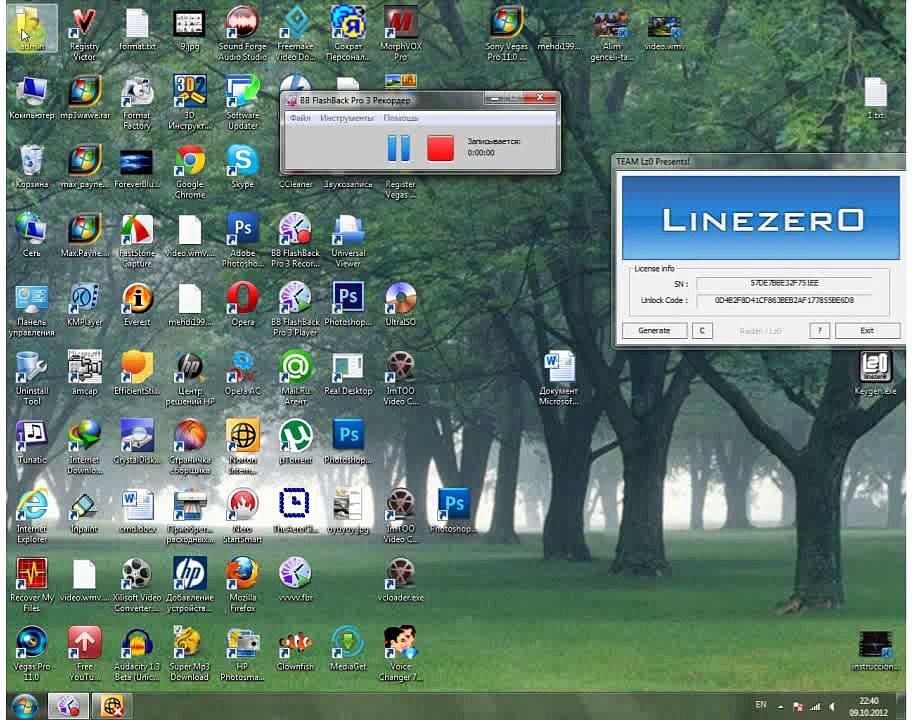912x720 pixels.
Task: Click the EN language indicator
Action: pos(761,705)
